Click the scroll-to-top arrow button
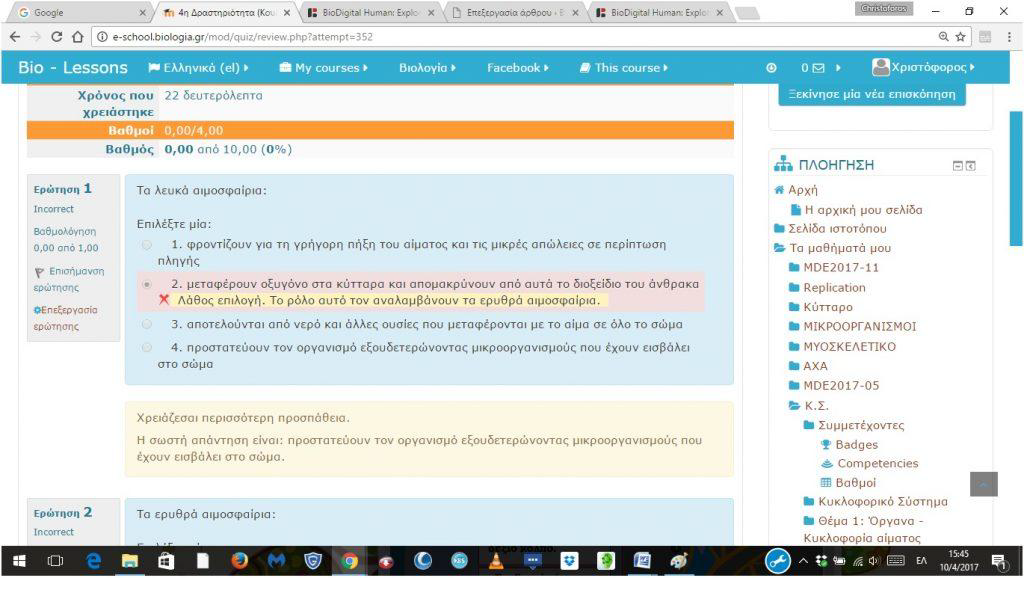This screenshot has width=1024, height=589. (984, 484)
